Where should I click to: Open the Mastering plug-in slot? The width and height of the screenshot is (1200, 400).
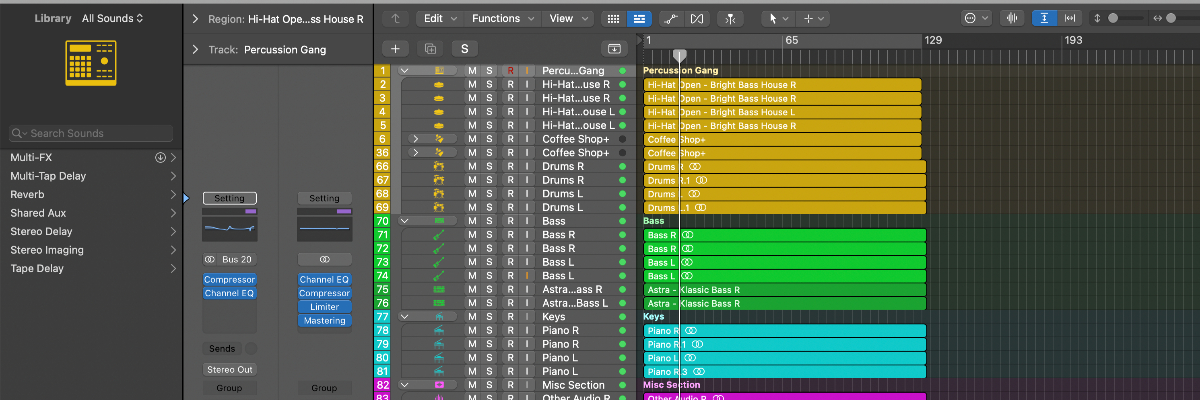(x=324, y=321)
